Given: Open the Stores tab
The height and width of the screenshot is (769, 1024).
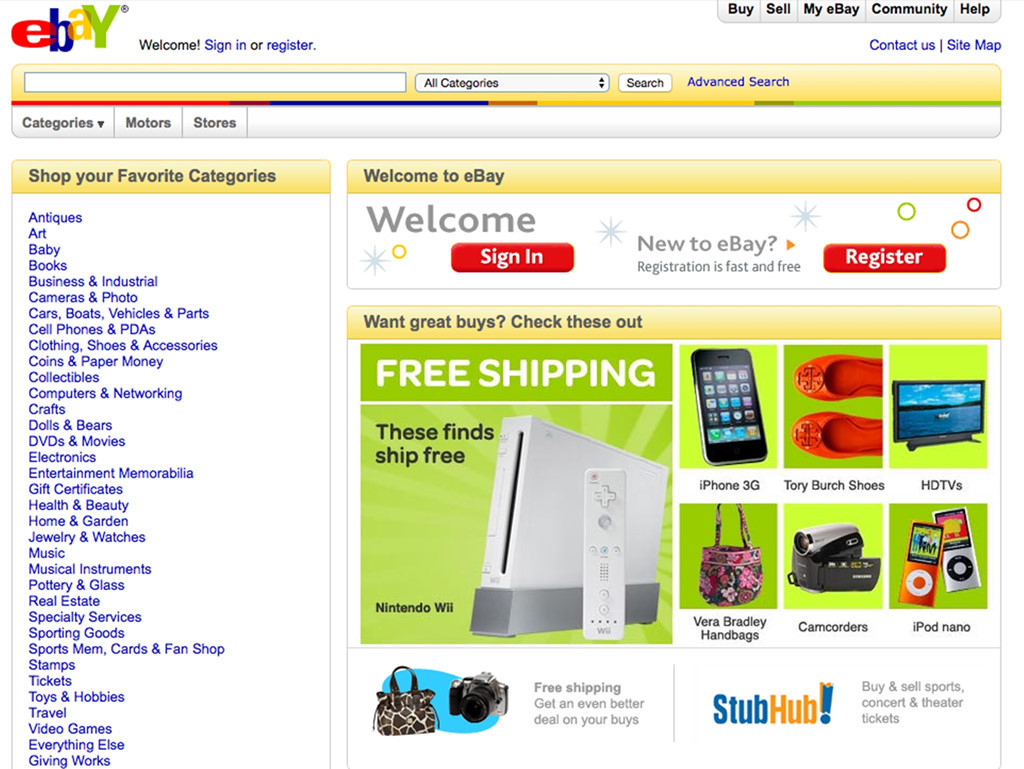Looking at the screenshot, I should pyautogui.click(x=215, y=123).
